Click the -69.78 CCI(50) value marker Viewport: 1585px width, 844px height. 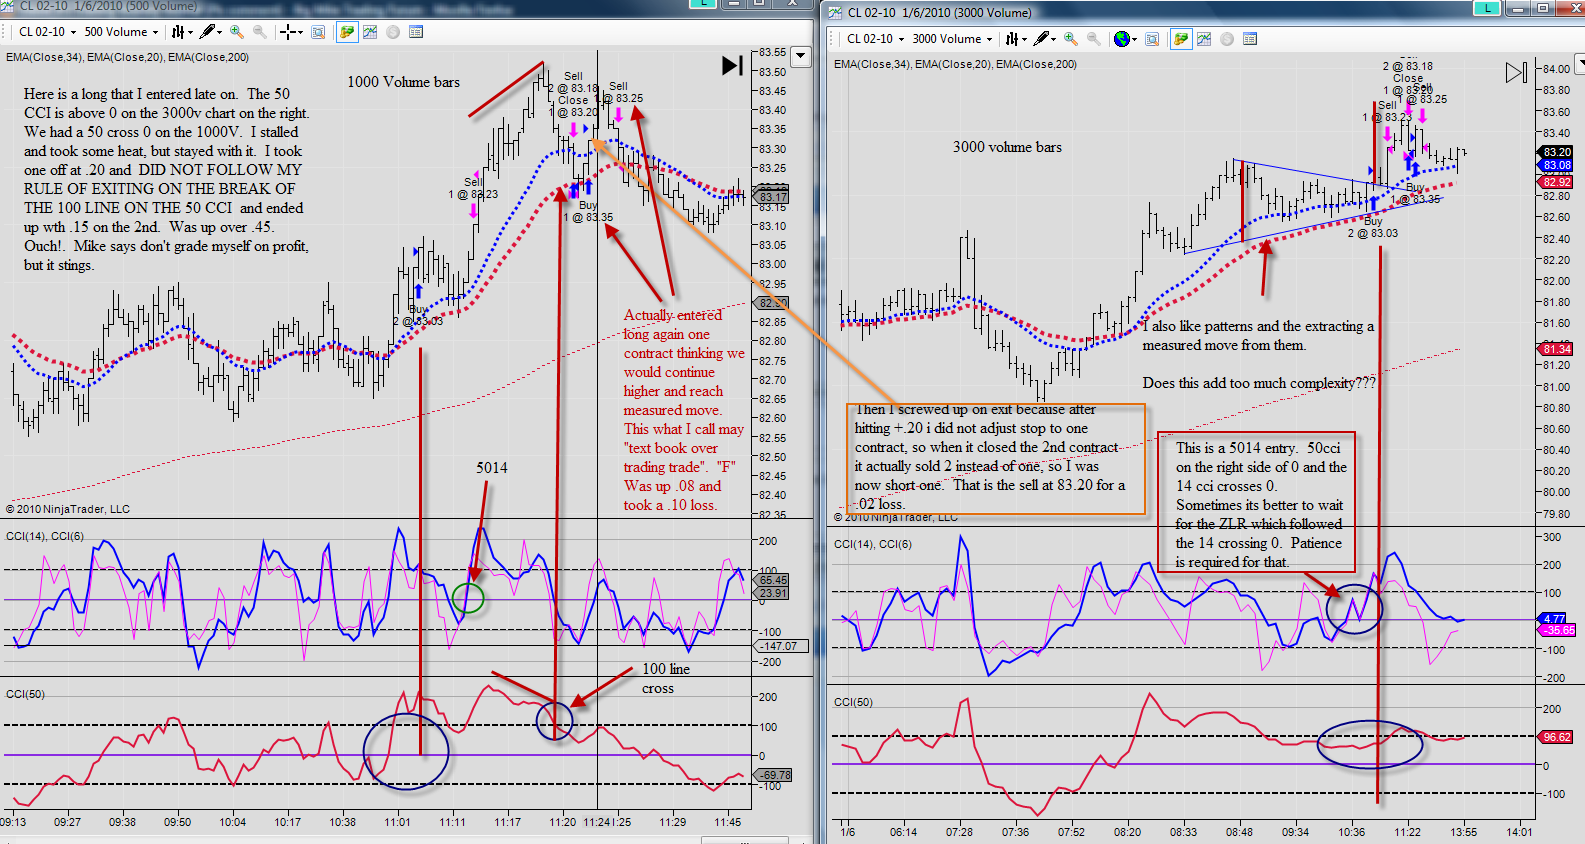tap(775, 775)
